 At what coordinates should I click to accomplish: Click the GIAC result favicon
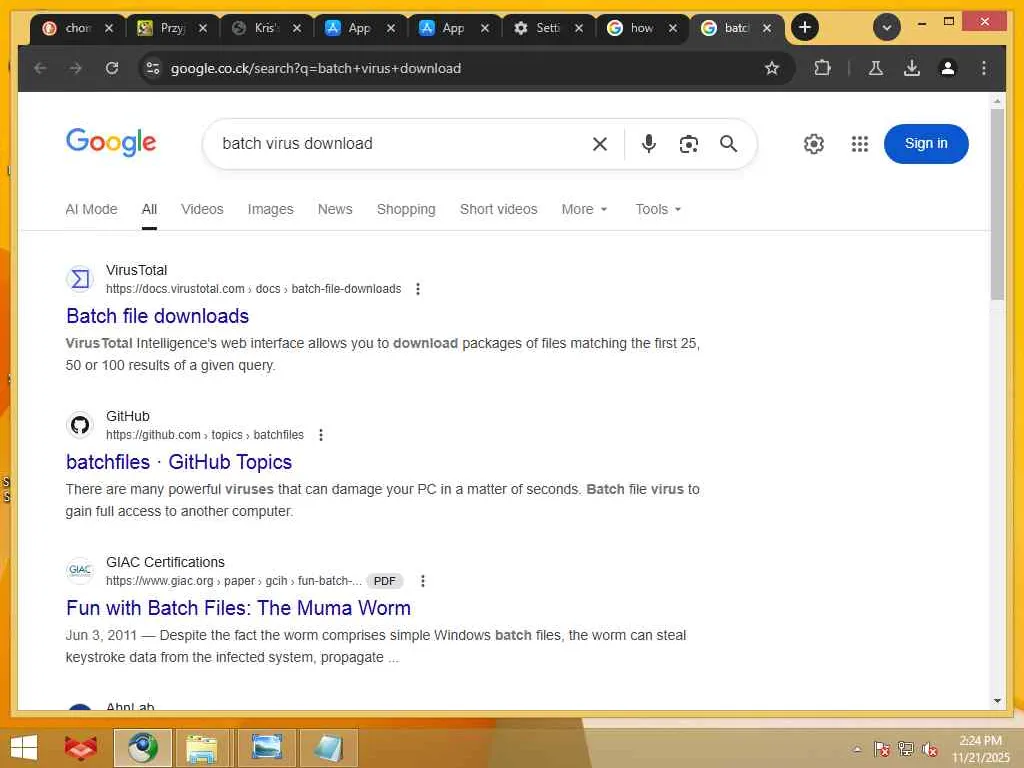point(80,571)
